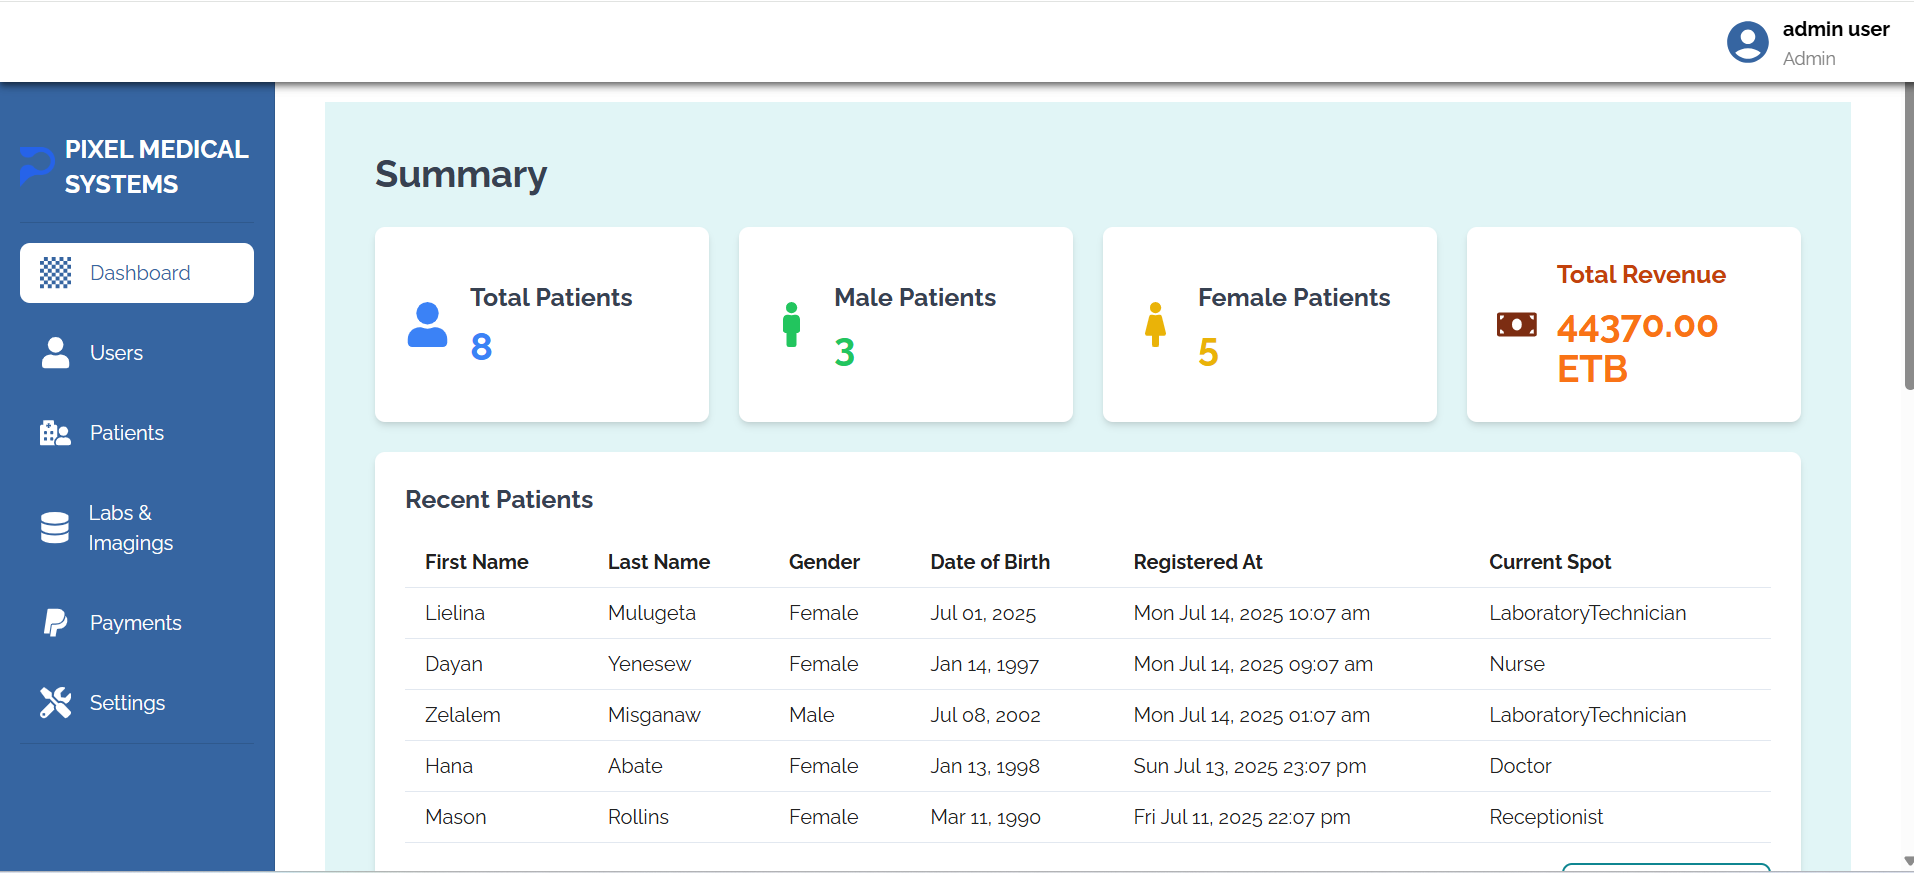Viewport: 1914px width, 873px height.
Task: Click Sun Jul 13, 2025 23:07 pm
Action: (1250, 766)
